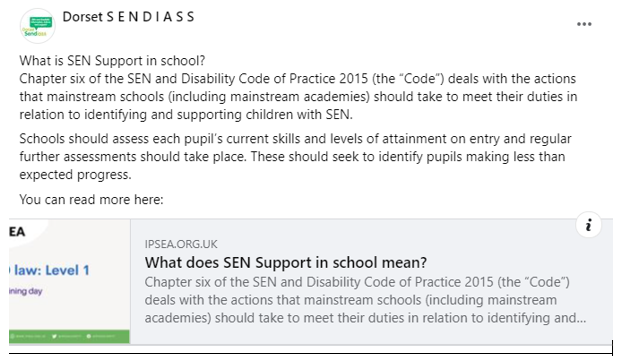Click 'Sendiass' wordmark inside the avatar
Screen dimensions: 632x363
(35, 33)
